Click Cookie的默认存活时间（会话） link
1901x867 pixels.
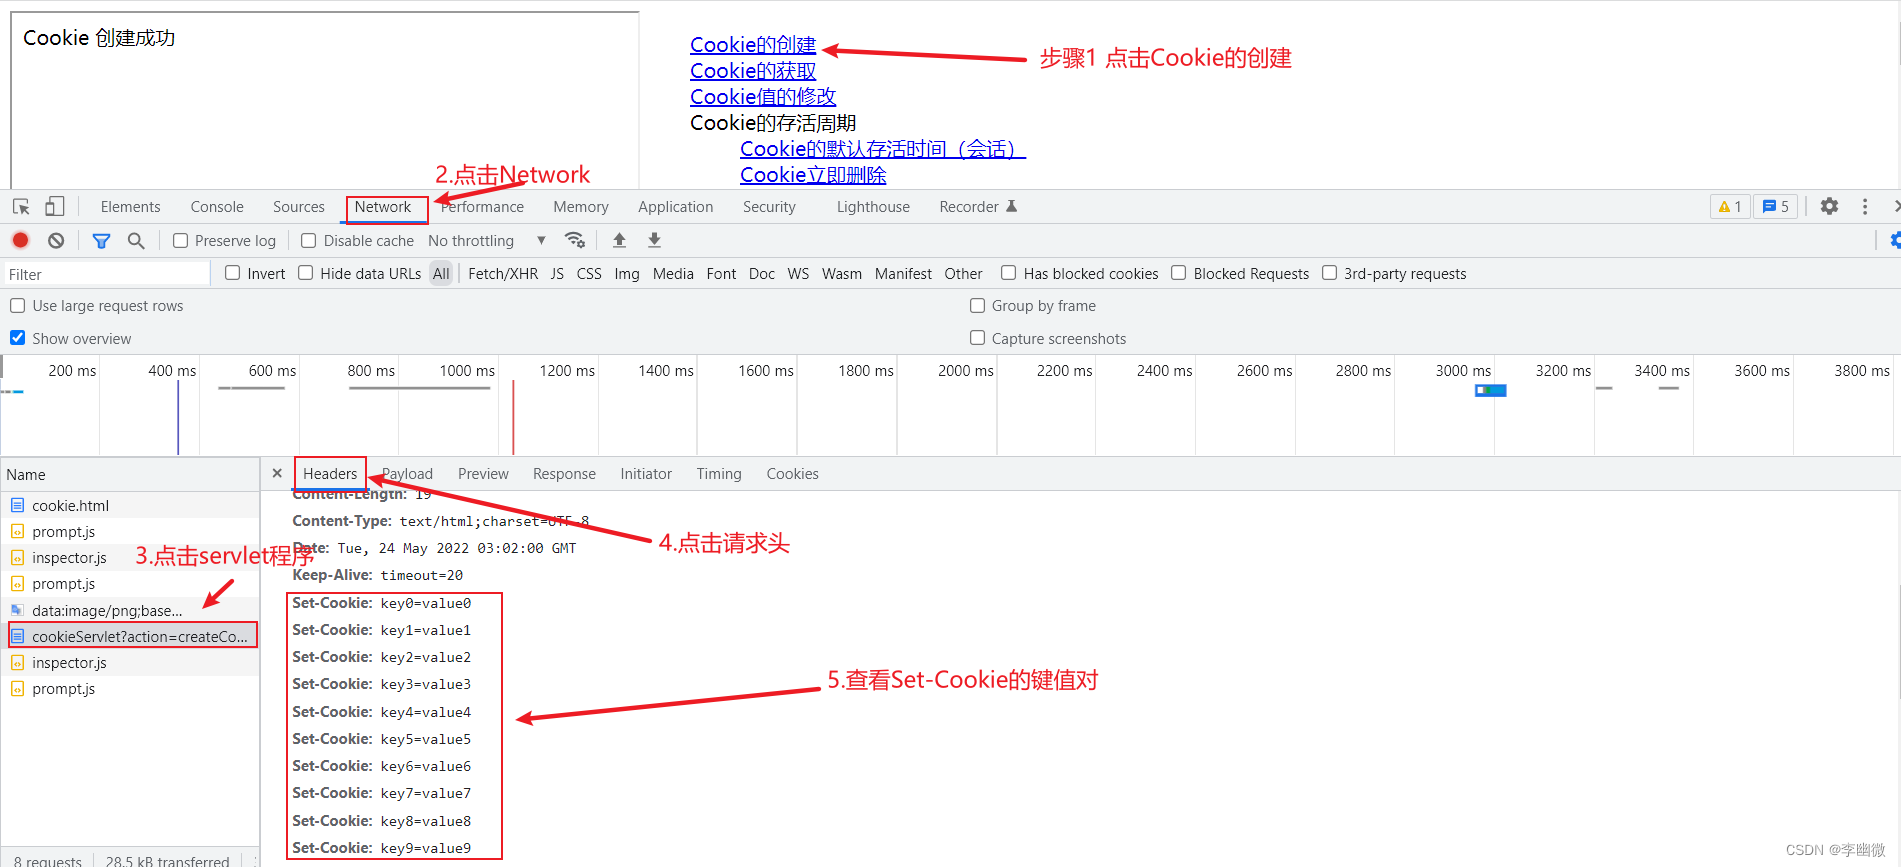pos(883,149)
